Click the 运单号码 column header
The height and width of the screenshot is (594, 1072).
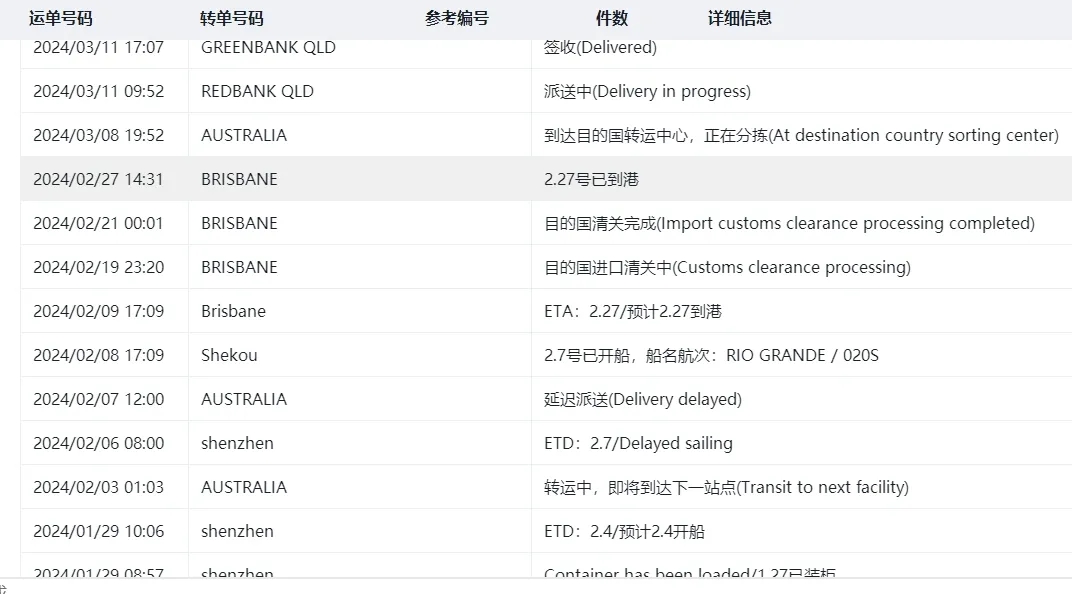tap(61, 18)
